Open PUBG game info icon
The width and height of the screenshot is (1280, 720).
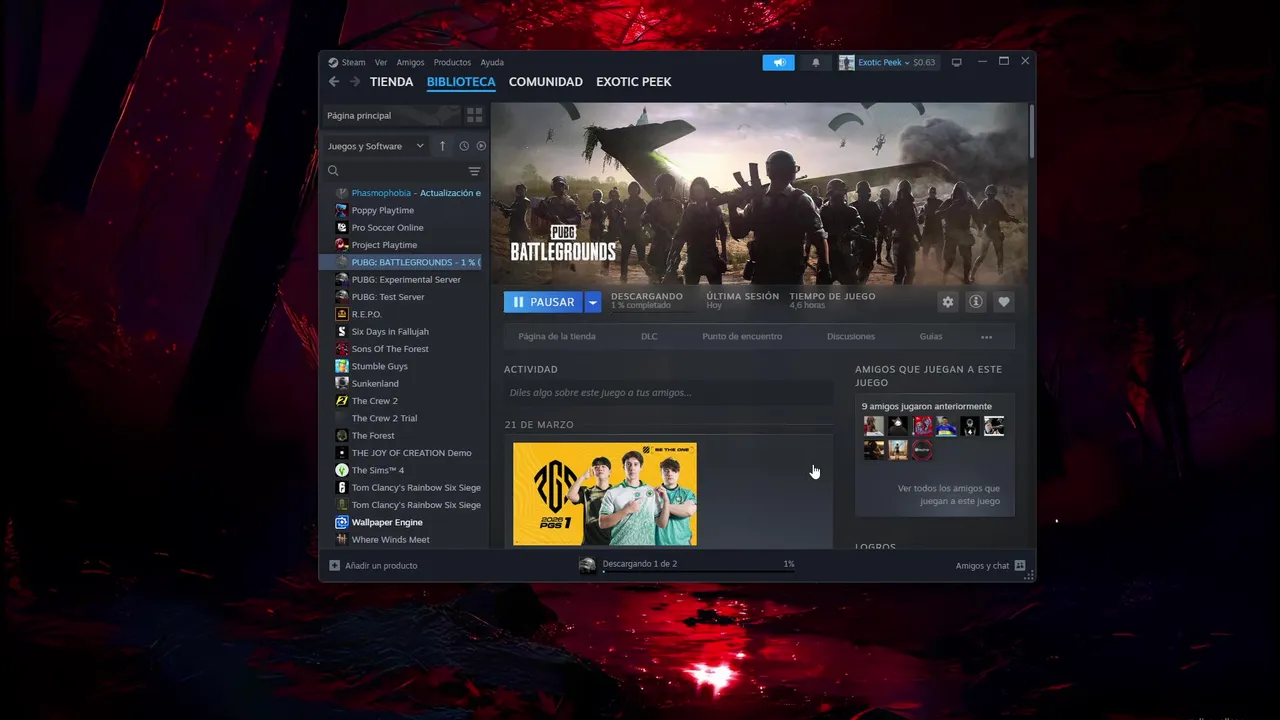click(x=976, y=302)
